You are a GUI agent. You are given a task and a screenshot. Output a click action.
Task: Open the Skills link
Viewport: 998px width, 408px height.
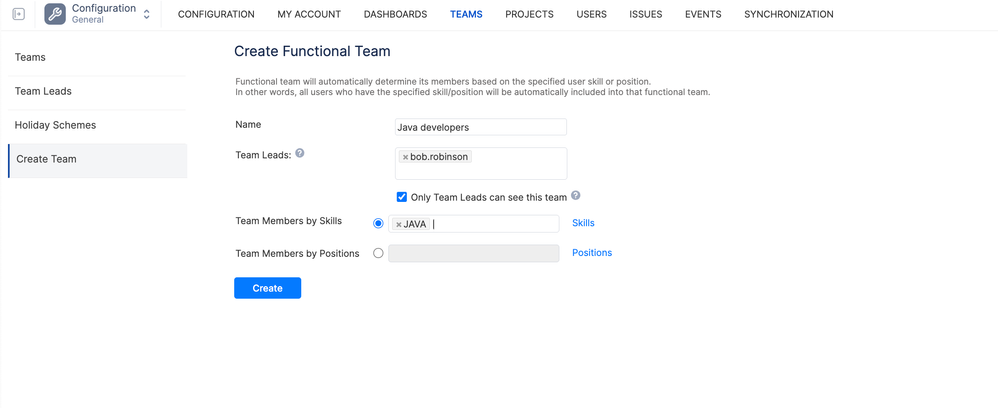pyautogui.click(x=583, y=223)
